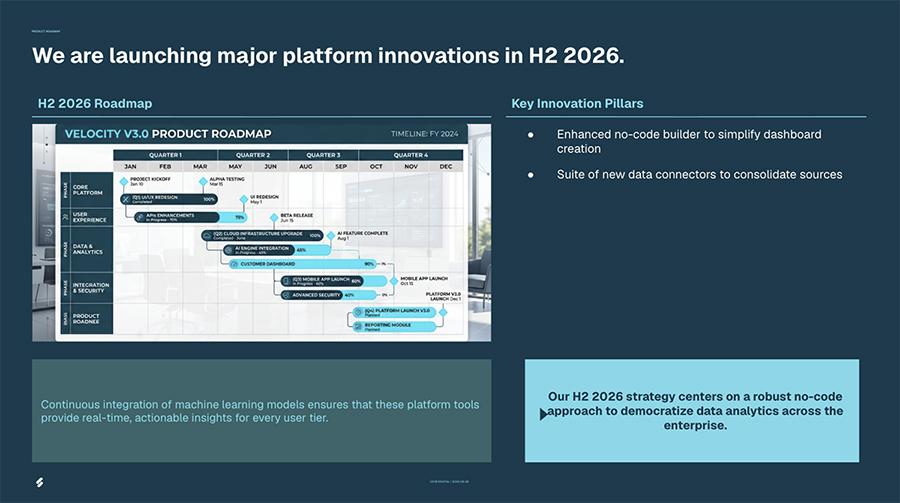
Task: Click the icon on Platform Launch V3.0 bar
Action: [358, 312]
